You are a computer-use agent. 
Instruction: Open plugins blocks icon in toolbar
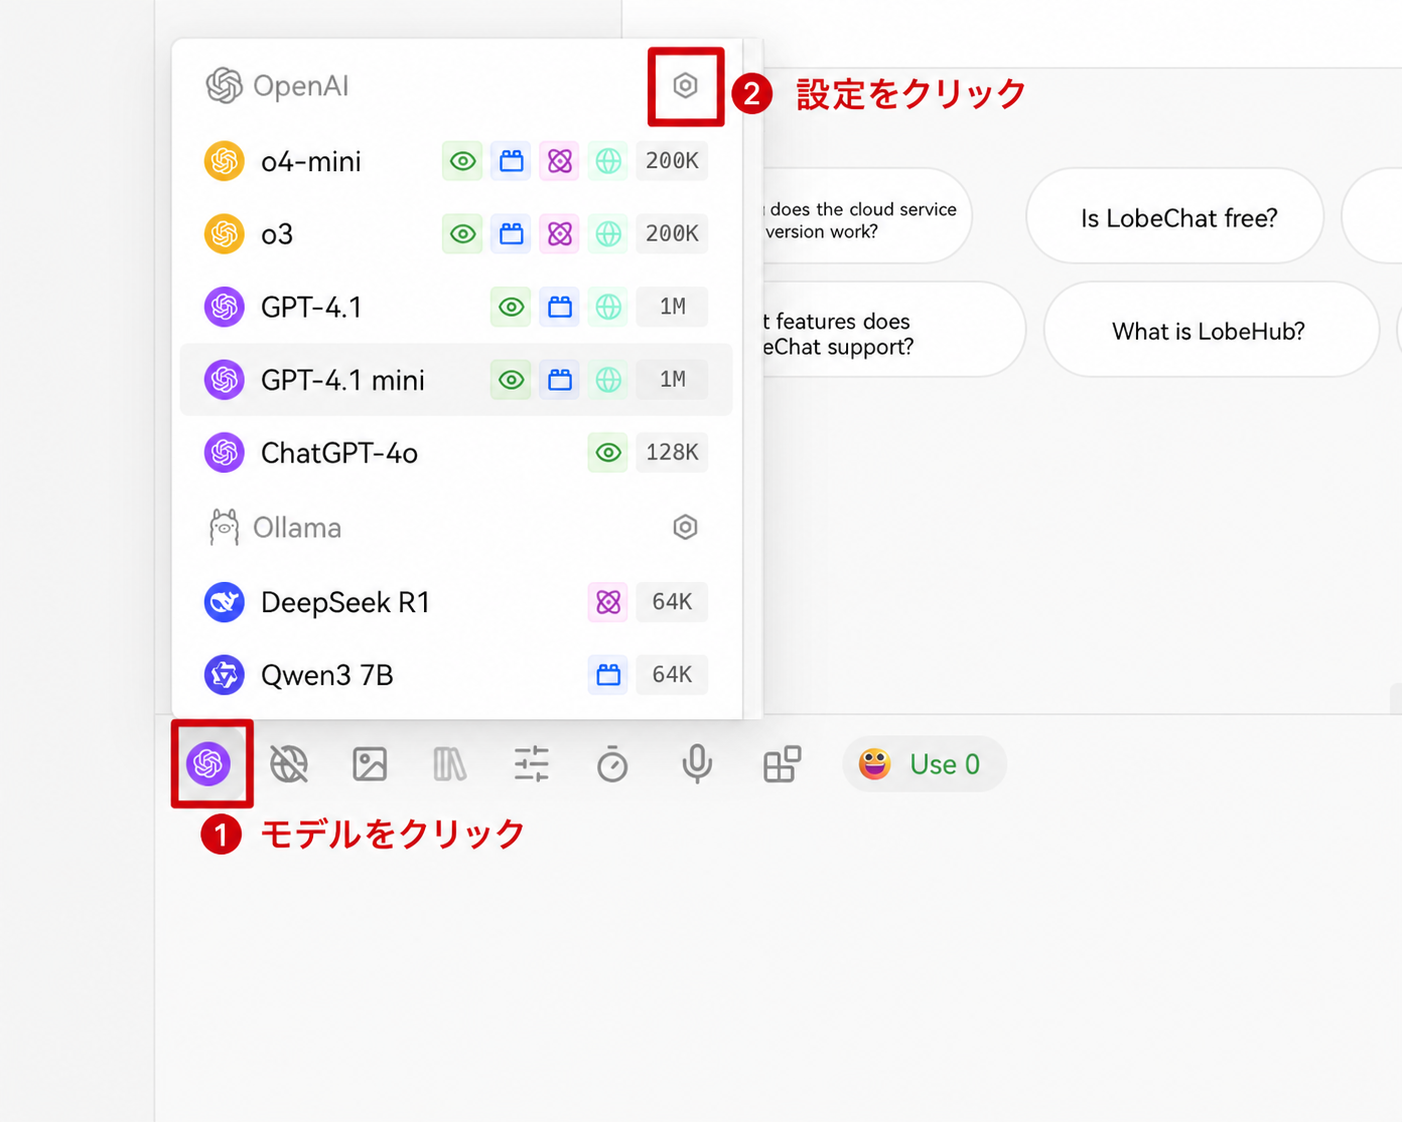pyautogui.click(x=782, y=765)
